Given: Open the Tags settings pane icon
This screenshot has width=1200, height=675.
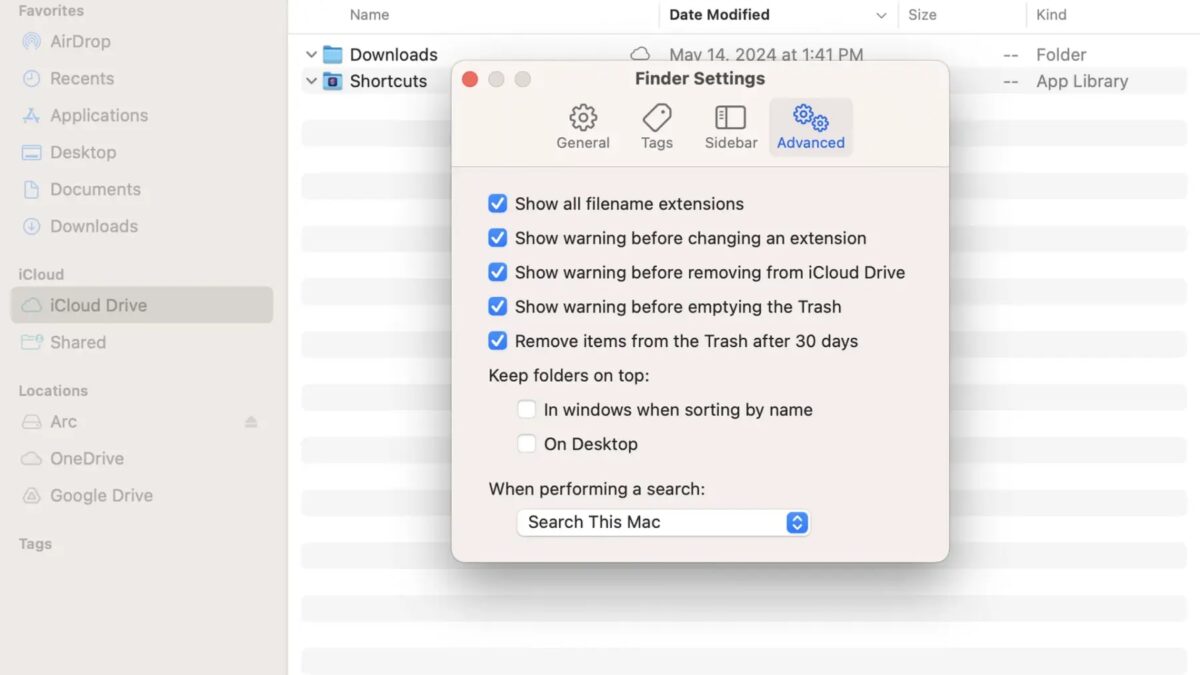Looking at the screenshot, I should tap(657, 118).
